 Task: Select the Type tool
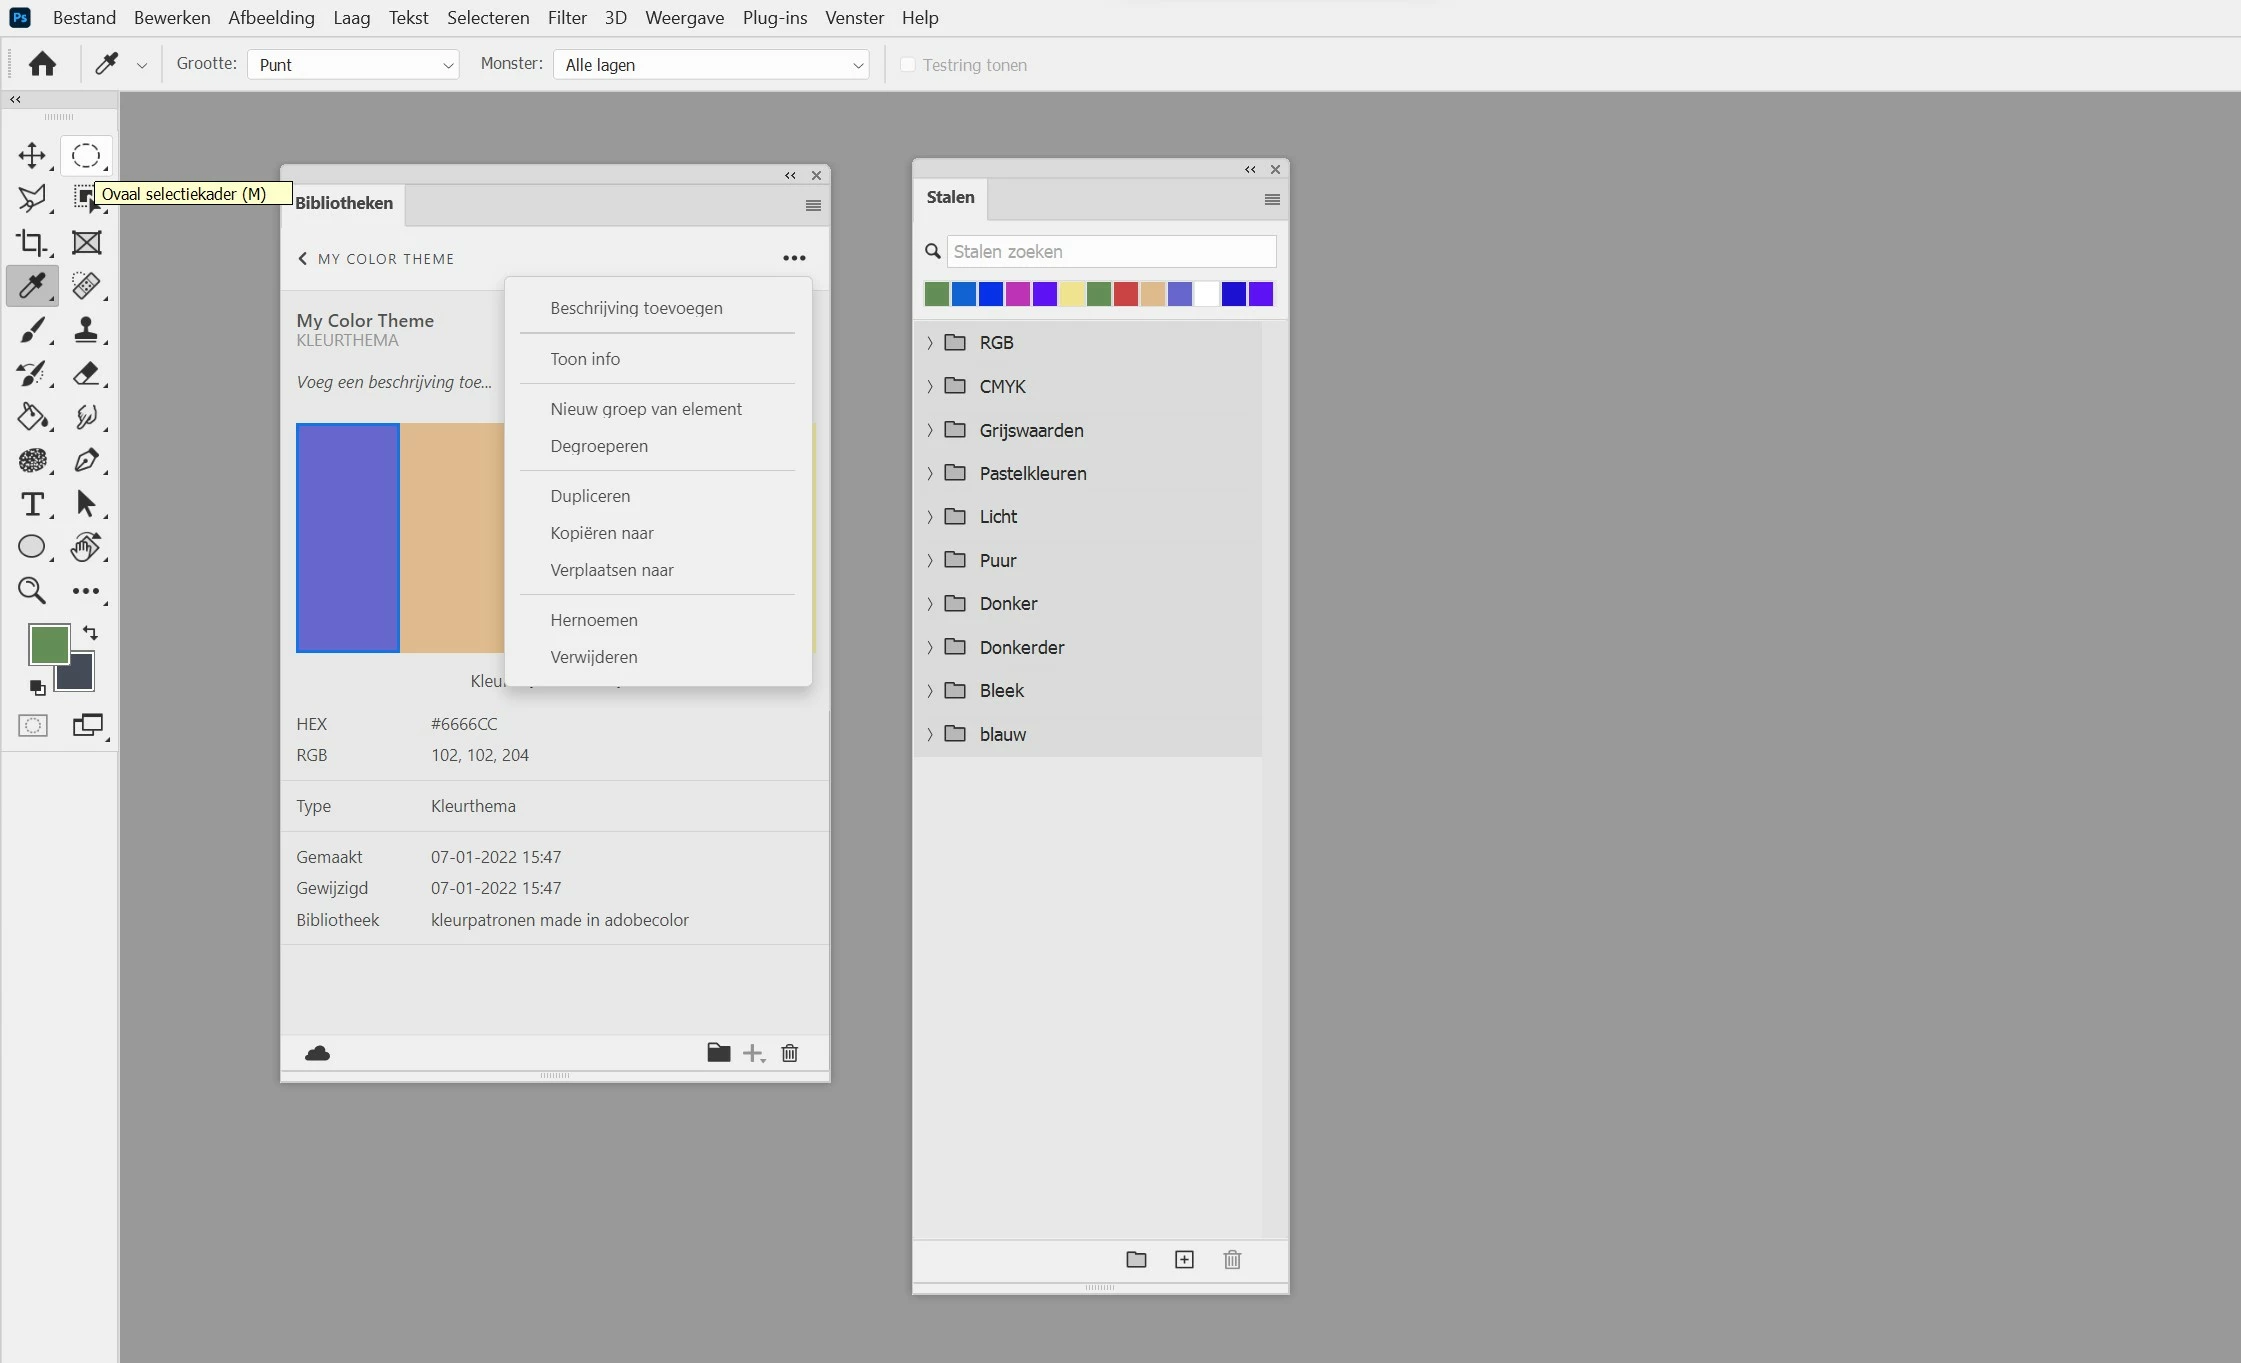tap(32, 504)
